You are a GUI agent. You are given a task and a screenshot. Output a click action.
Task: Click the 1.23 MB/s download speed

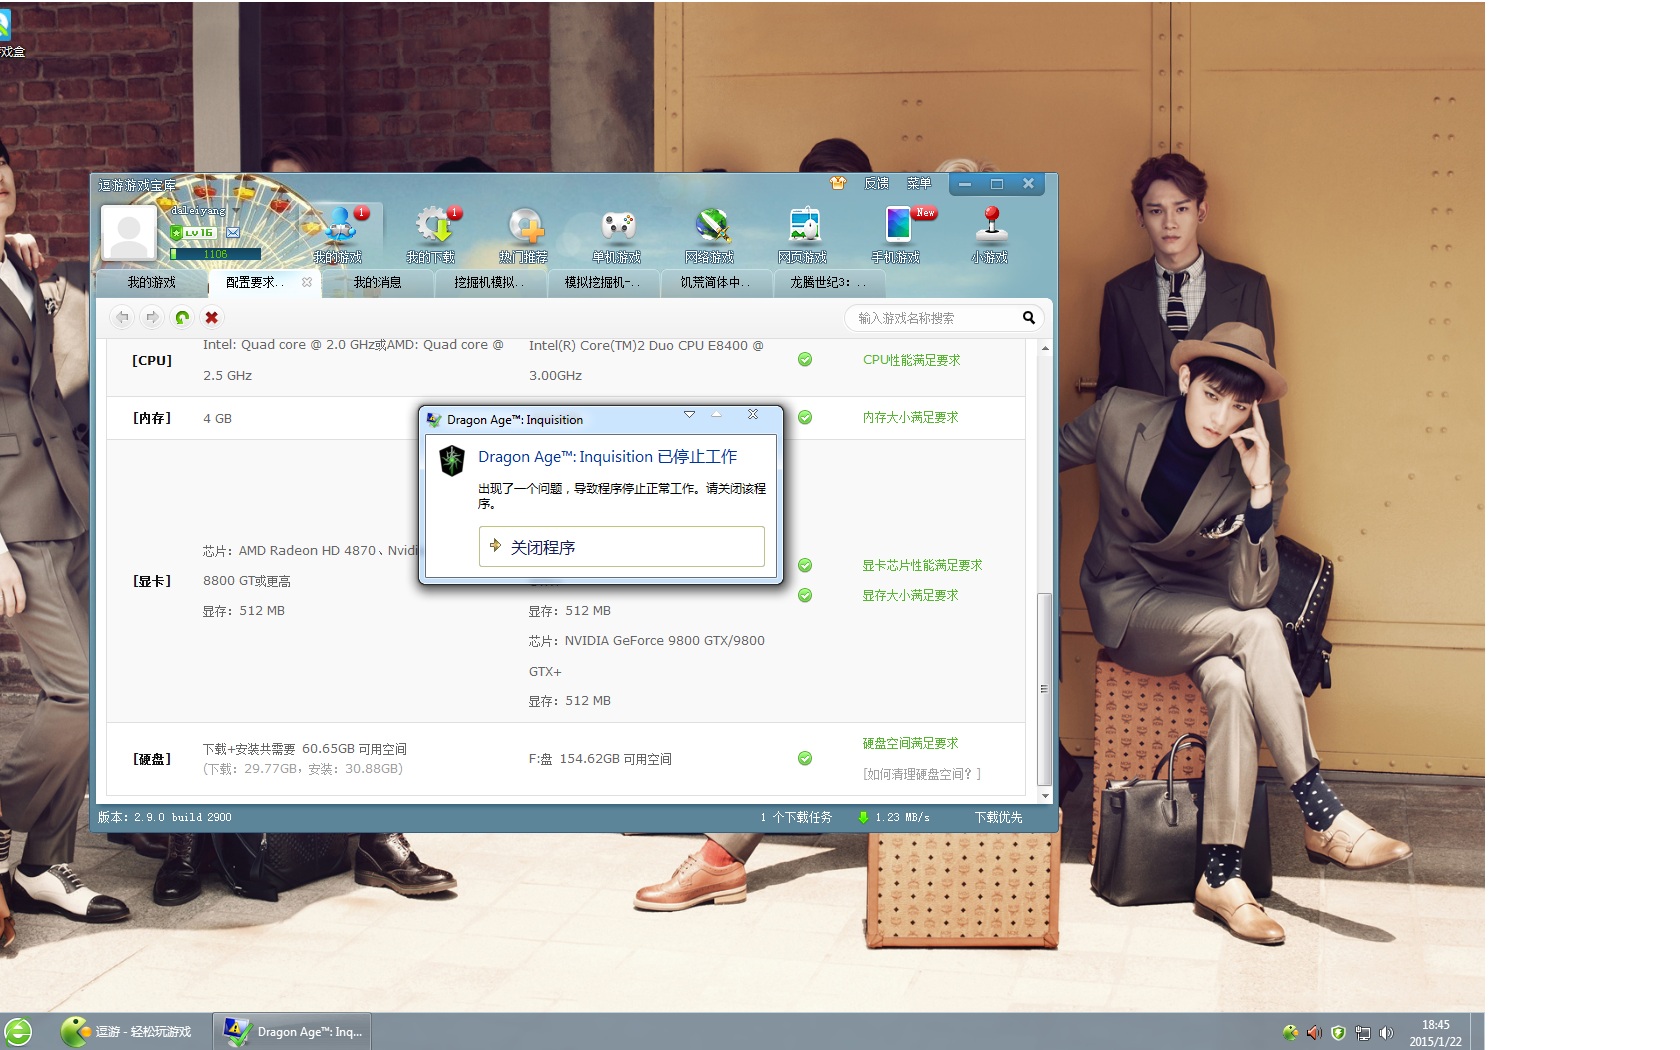[x=902, y=817]
